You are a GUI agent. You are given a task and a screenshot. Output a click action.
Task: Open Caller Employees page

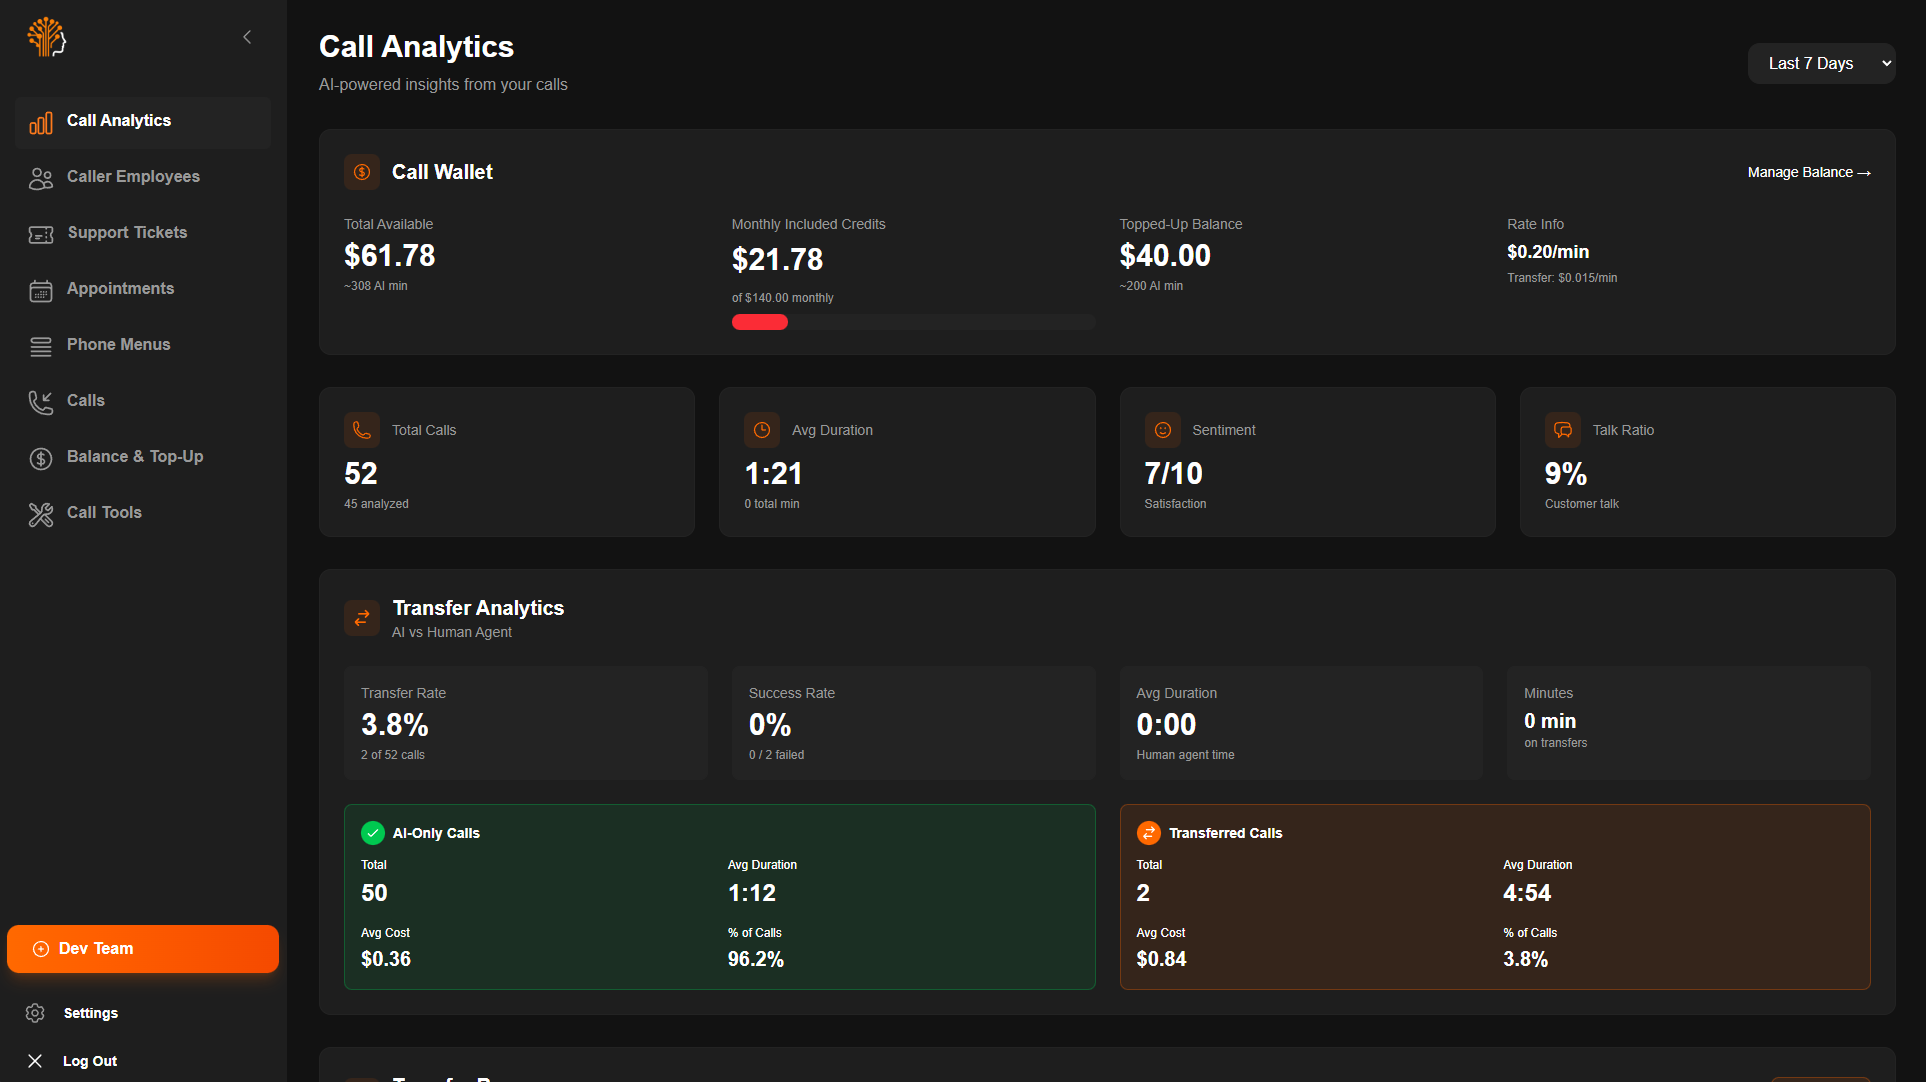133,176
